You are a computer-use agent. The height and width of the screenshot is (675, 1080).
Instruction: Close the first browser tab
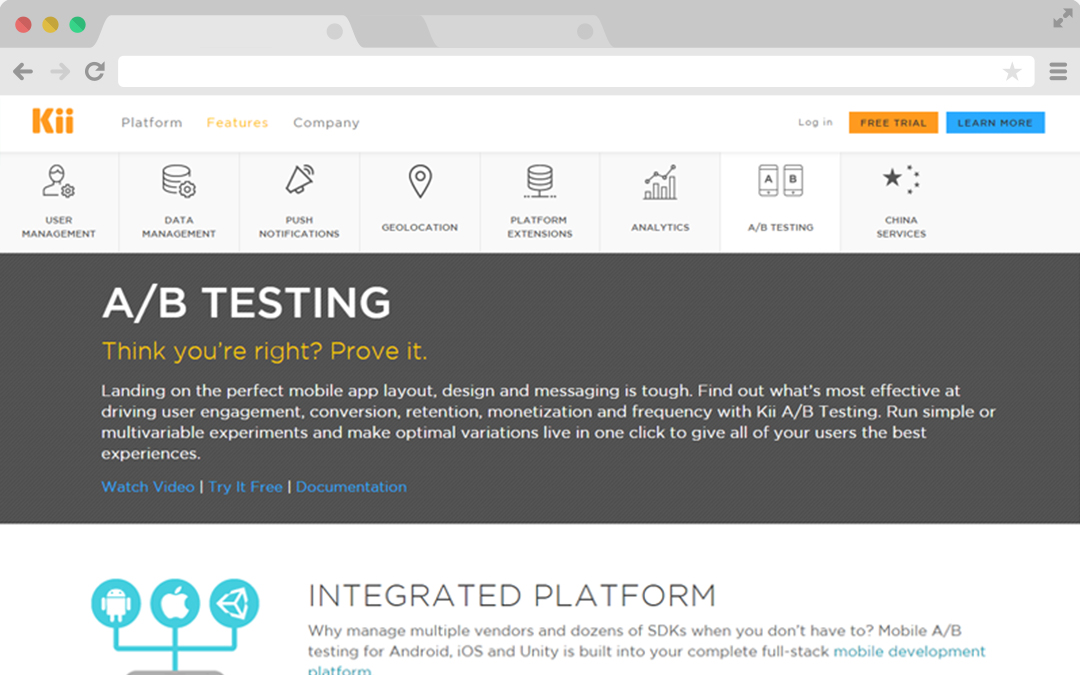click(x=335, y=31)
